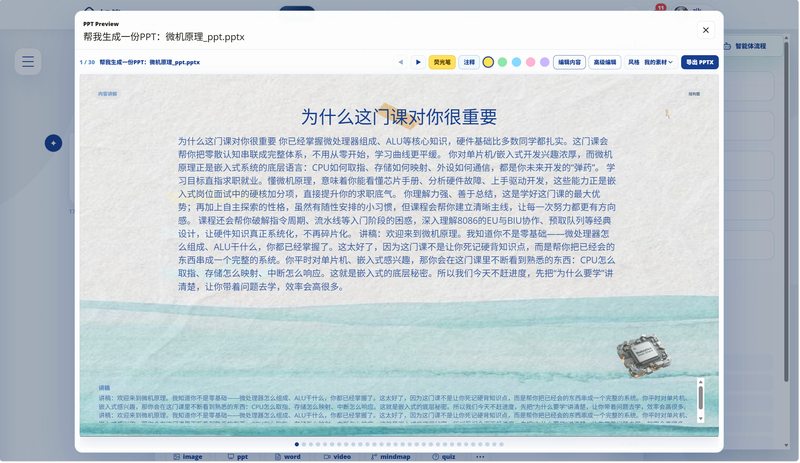Go to the previous slide arrow

[401, 62]
